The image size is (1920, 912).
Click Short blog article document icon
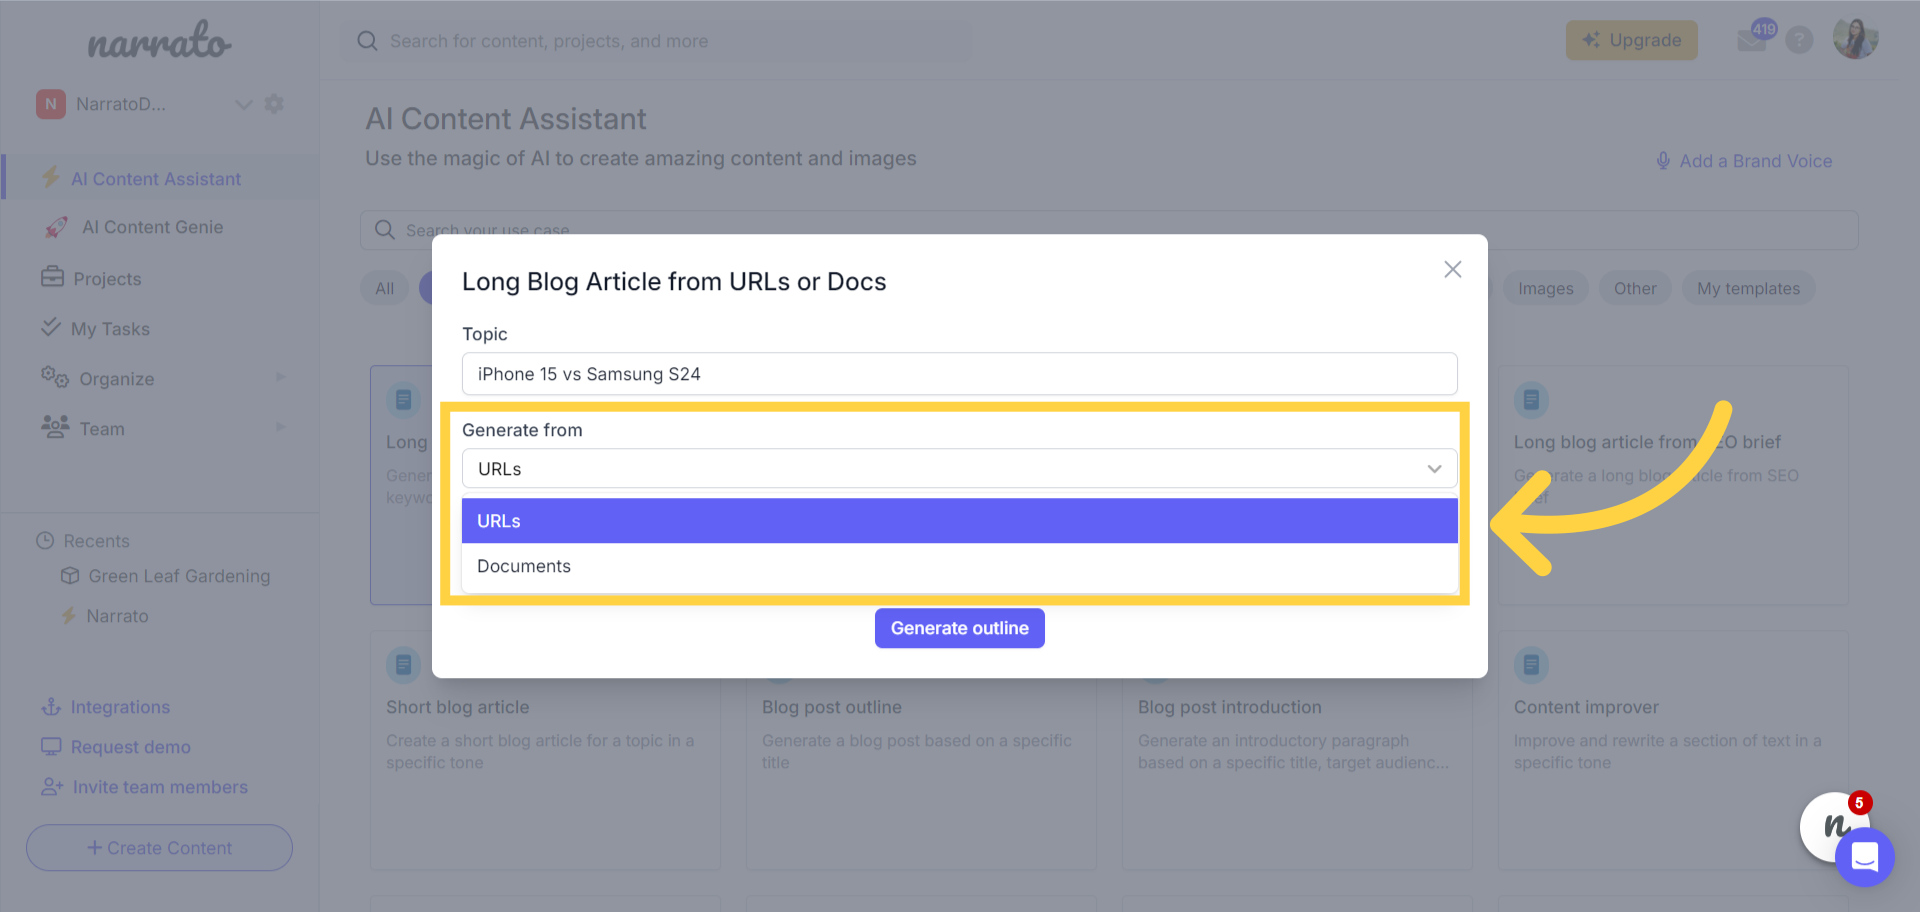coord(403,664)
